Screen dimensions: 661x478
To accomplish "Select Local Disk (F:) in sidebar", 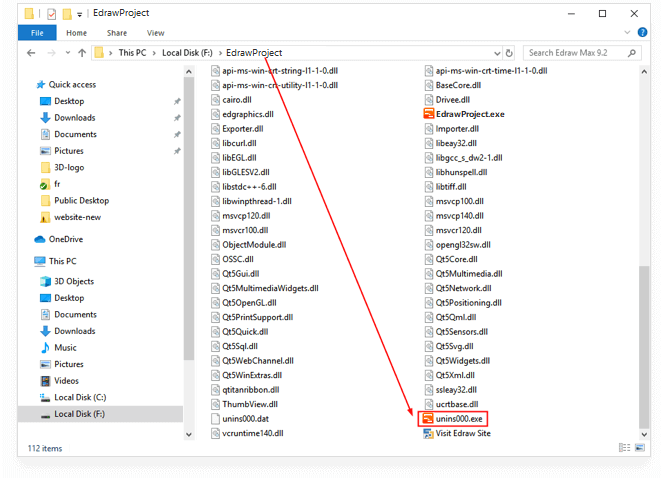I will coord(100,414).
